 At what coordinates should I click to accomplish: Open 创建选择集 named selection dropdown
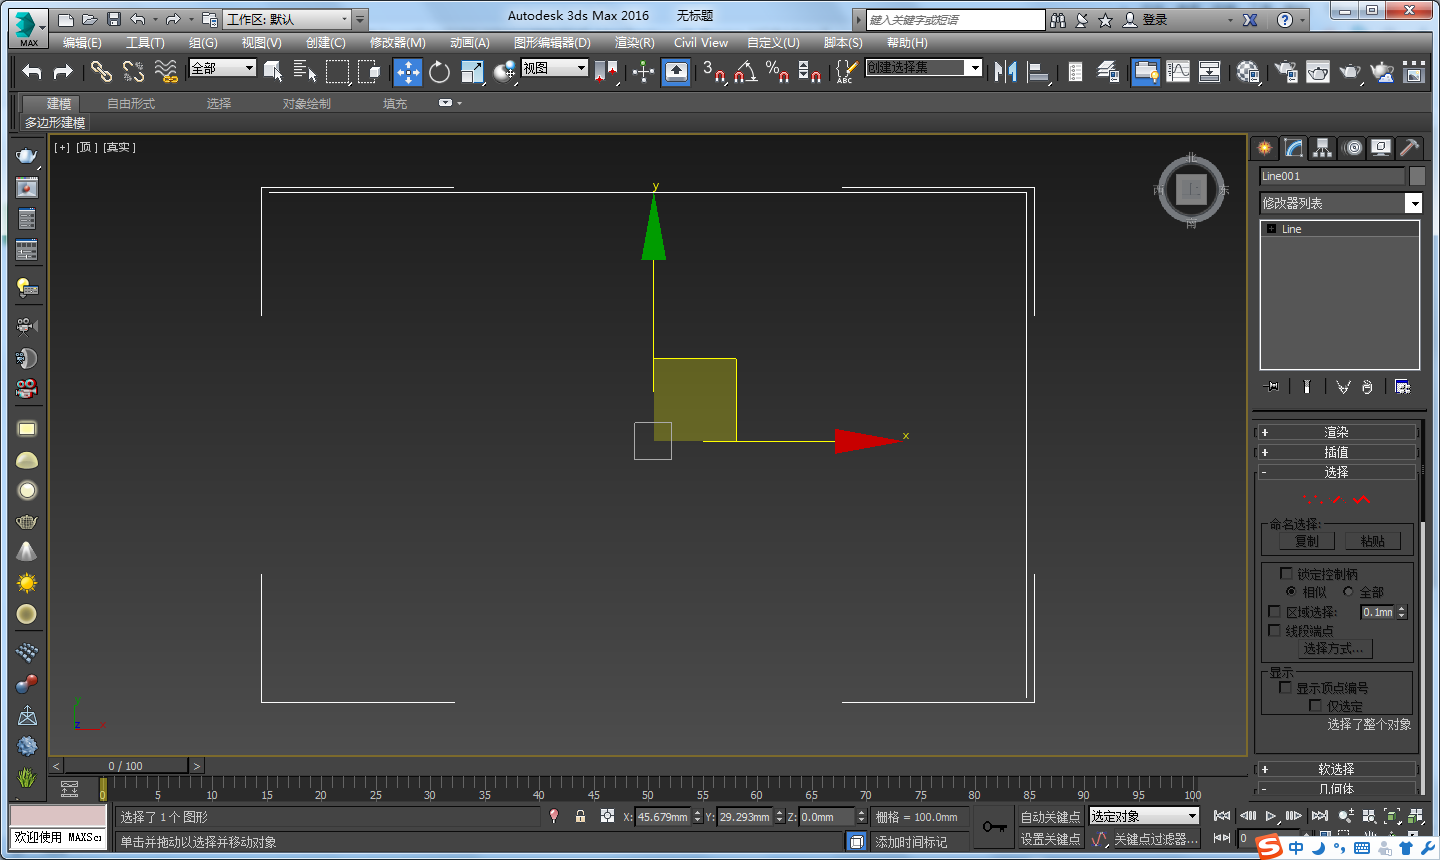pyautogui.click(x=924, y=67)
